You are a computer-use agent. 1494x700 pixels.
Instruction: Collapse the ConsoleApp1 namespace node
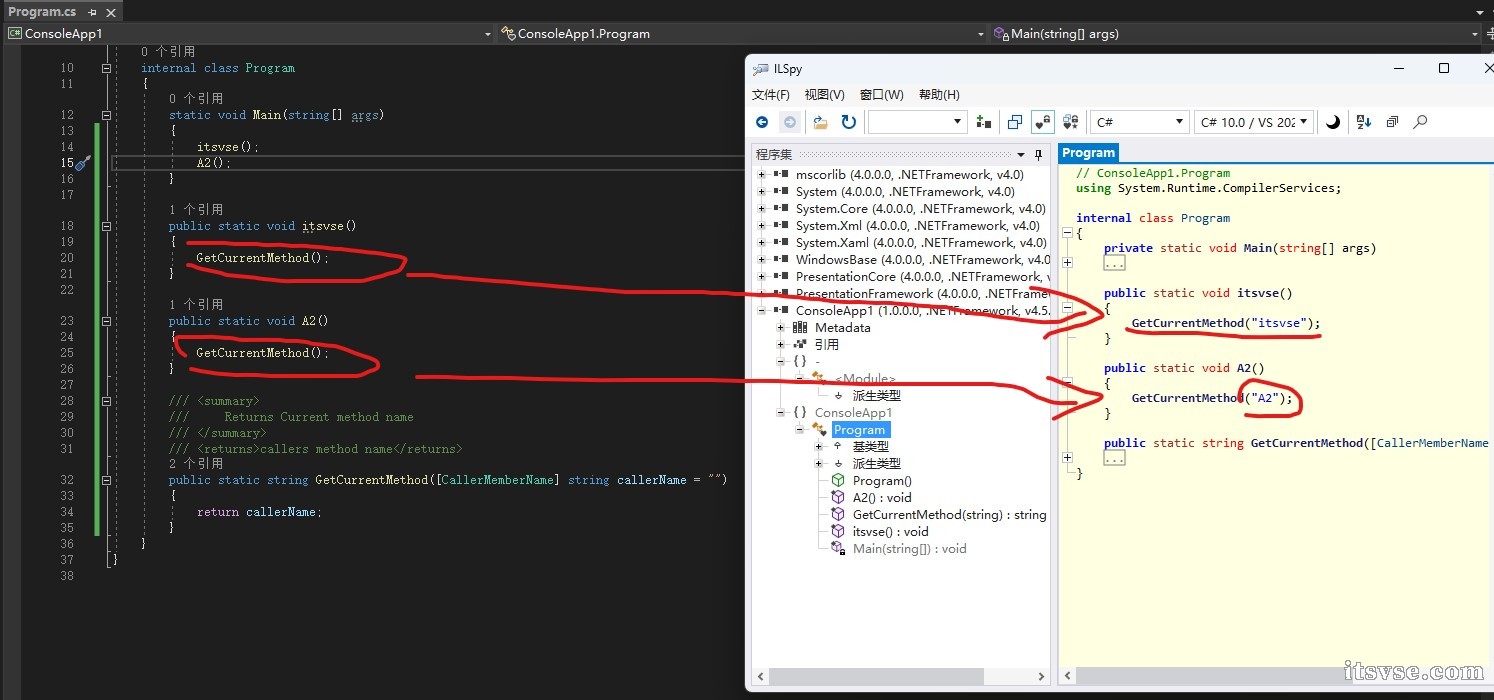tap(781, 413)
